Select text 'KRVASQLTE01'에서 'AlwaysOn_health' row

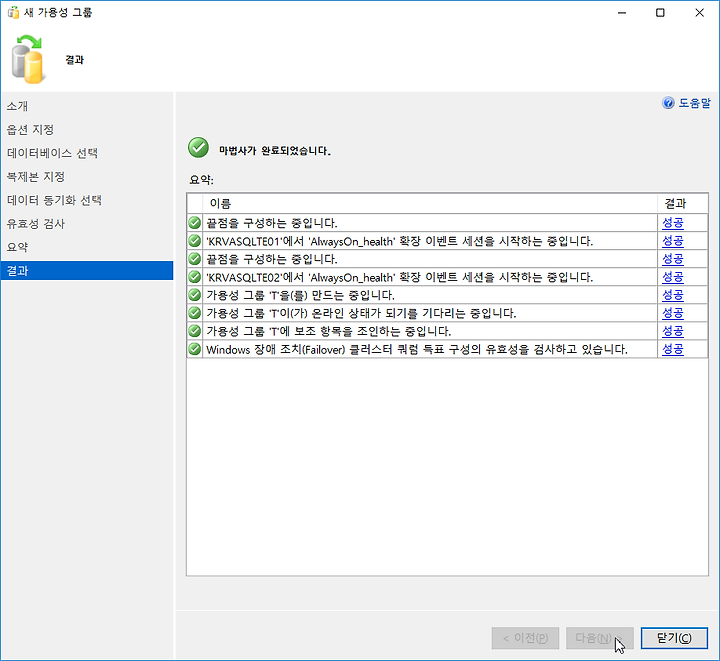(x=399, y=241)
